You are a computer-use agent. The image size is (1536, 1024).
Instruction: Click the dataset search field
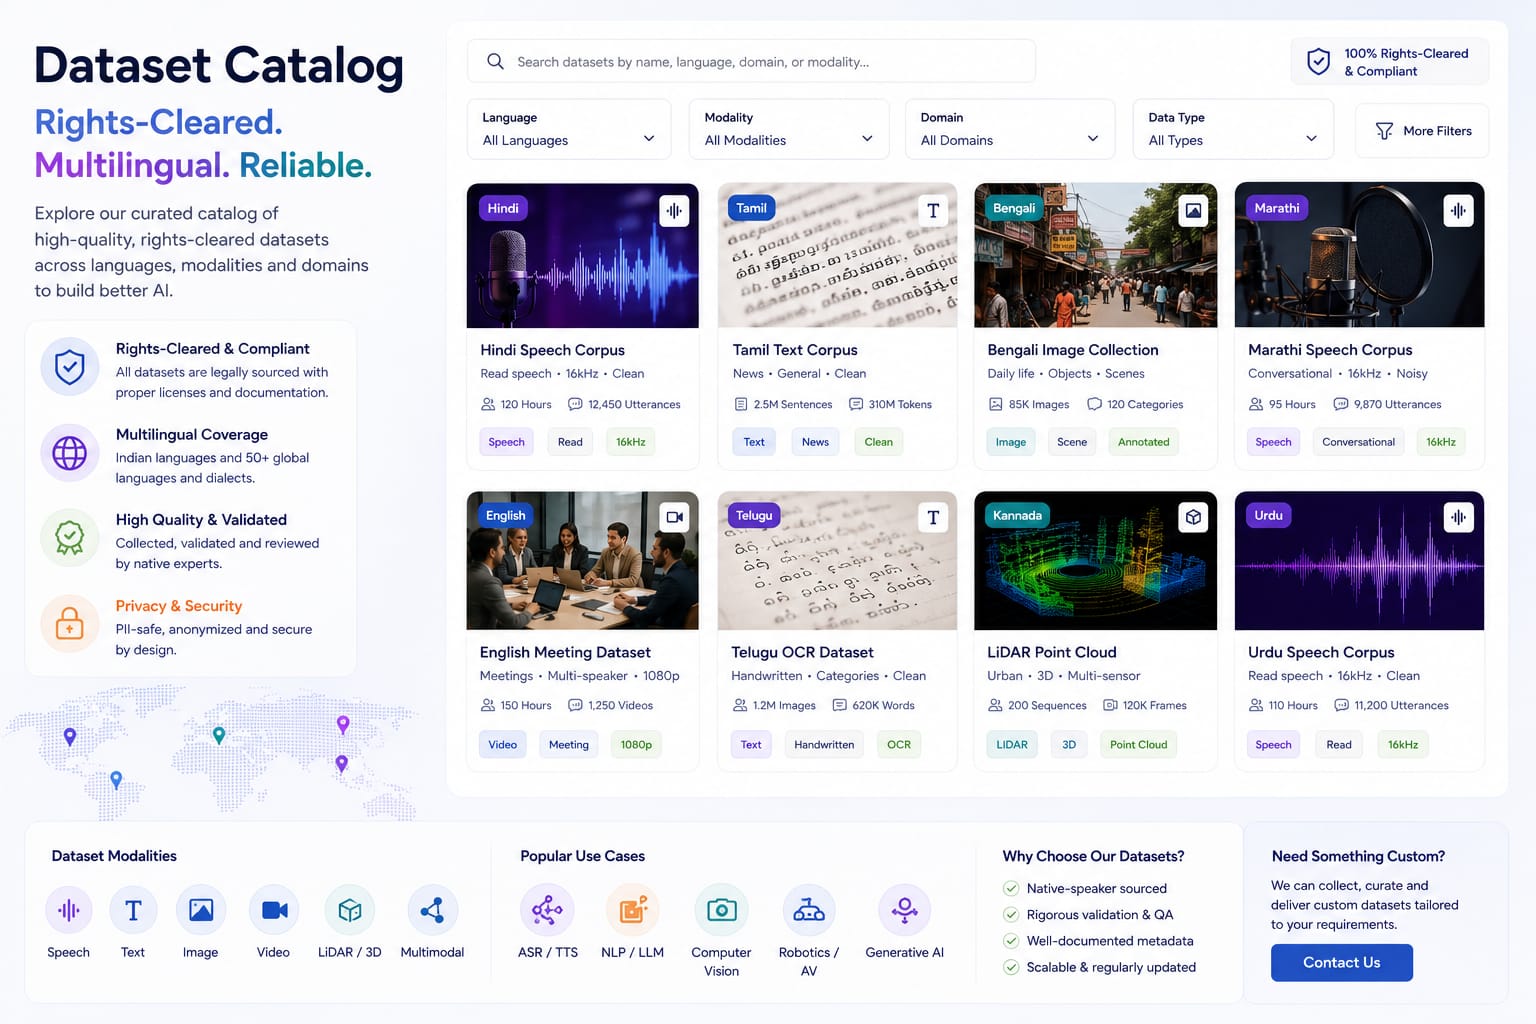751,62
